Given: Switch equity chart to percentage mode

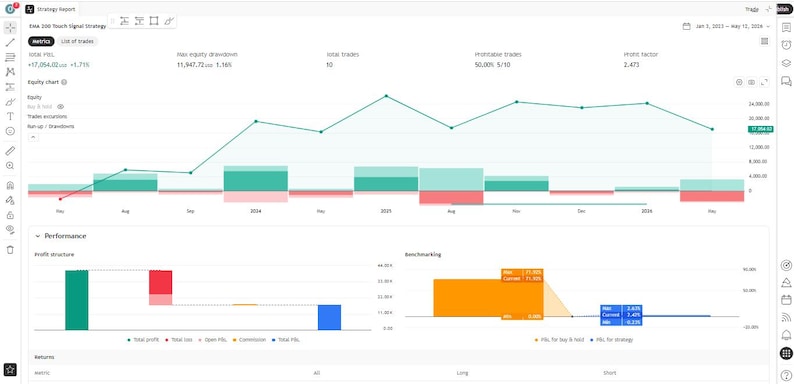Looking at the screenshot, I should (x=739, y=82).
